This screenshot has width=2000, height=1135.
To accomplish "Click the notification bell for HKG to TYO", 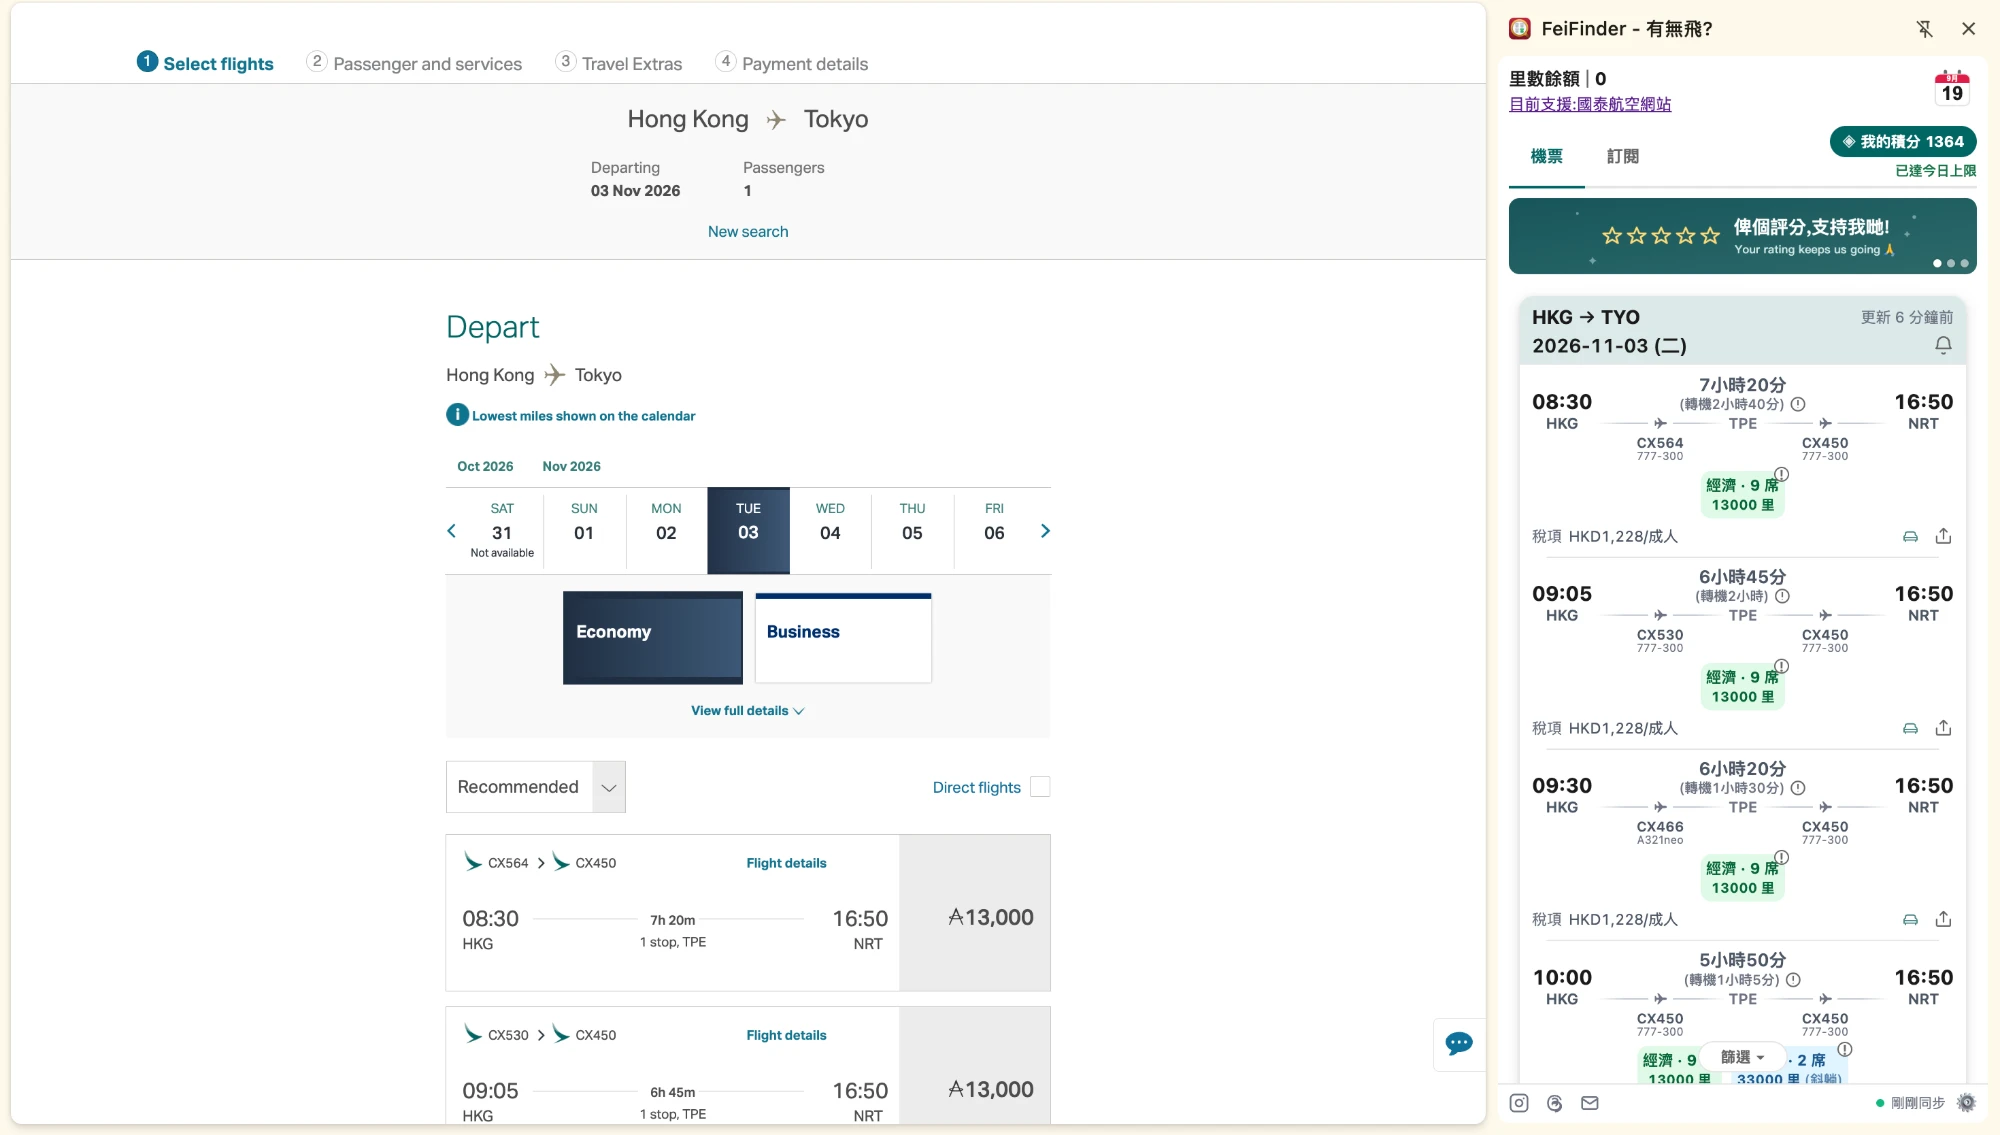I will click(x=1943, y=345).
